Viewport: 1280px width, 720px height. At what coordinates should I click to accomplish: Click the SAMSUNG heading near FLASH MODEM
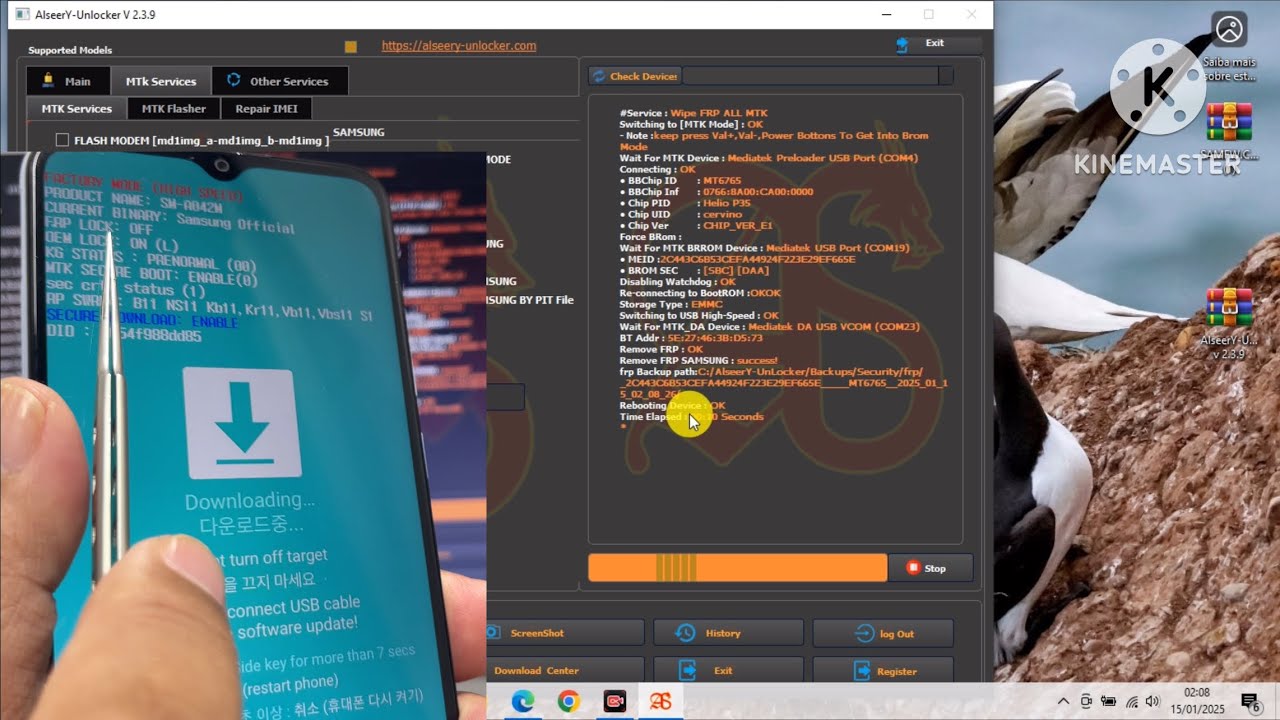coord(359,132)
